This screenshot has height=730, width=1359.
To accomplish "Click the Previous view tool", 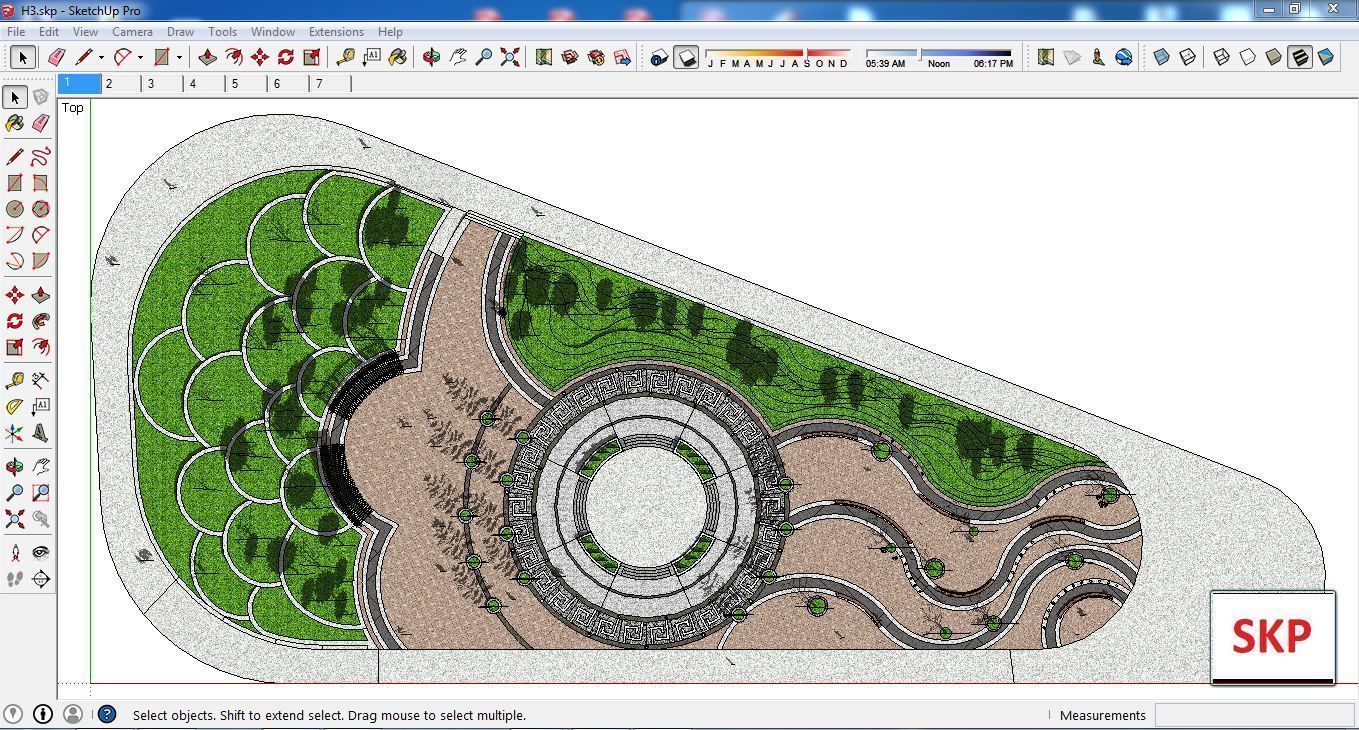I will click(40, 519).
